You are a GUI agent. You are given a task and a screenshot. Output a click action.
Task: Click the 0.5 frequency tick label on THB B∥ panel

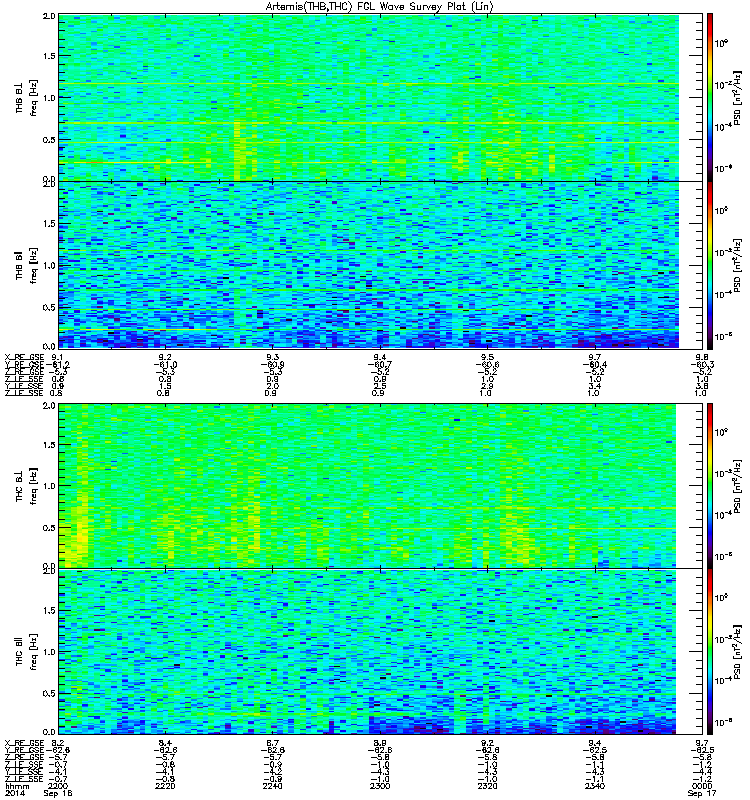49,307
